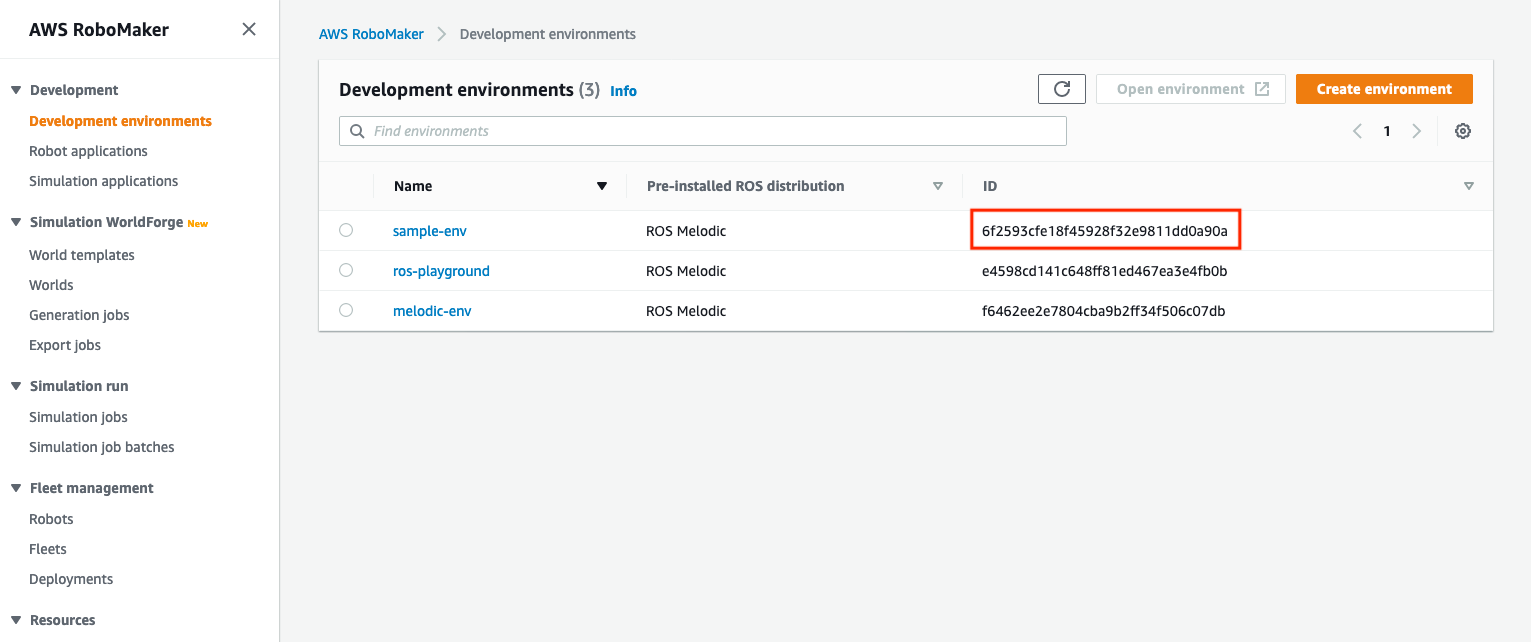The height and width of the screenshot is (642, 1531).
Task: Open World templates page
Action: point(82,255)
